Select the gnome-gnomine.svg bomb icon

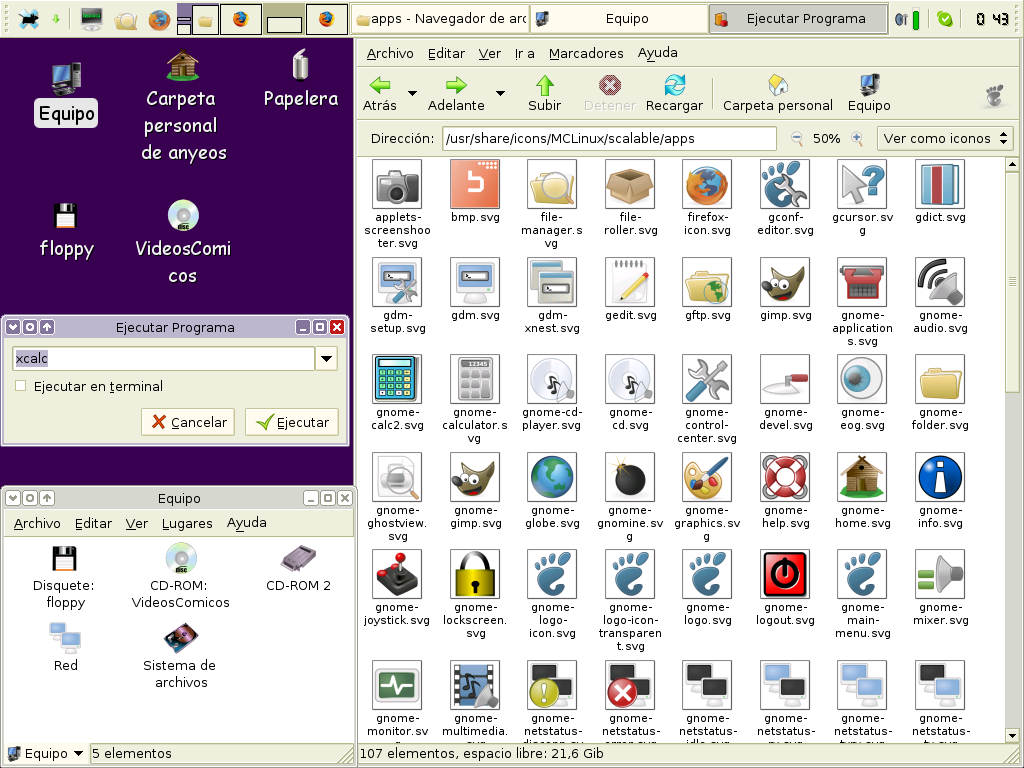pyautogui.click(x=630, y=477)
